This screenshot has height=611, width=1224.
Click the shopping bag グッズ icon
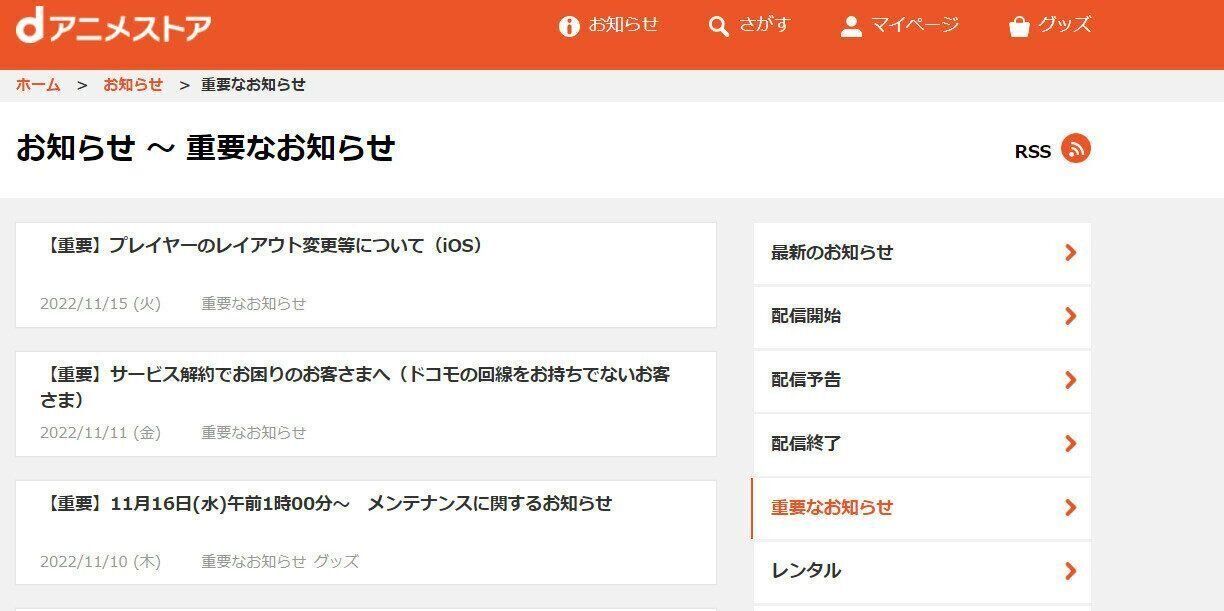1019,26
